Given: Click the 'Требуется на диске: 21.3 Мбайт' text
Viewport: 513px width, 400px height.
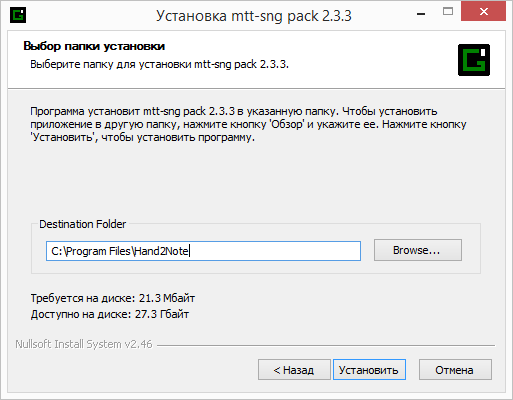Looking at the screenshot, I should pyautogui.click(x=113, y=298).
